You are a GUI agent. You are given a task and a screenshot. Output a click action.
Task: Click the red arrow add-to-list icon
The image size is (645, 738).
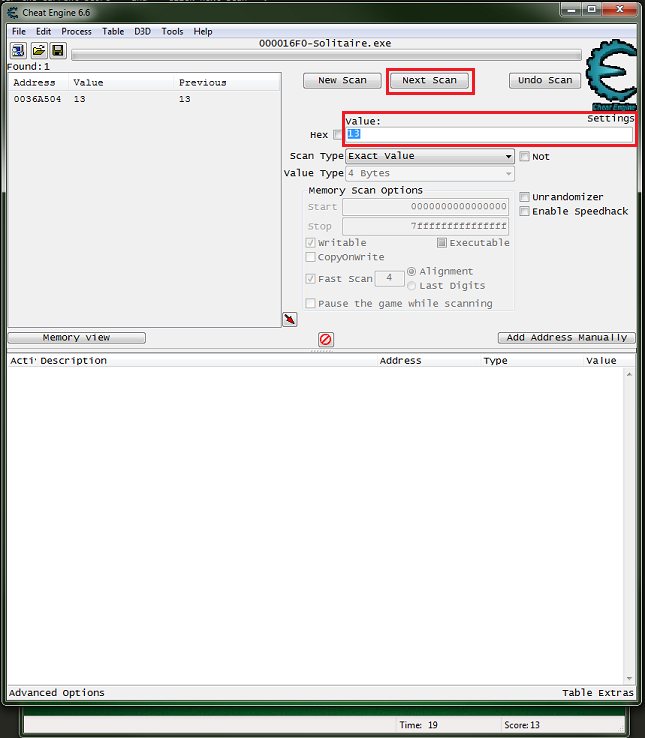tap(290, 319)
